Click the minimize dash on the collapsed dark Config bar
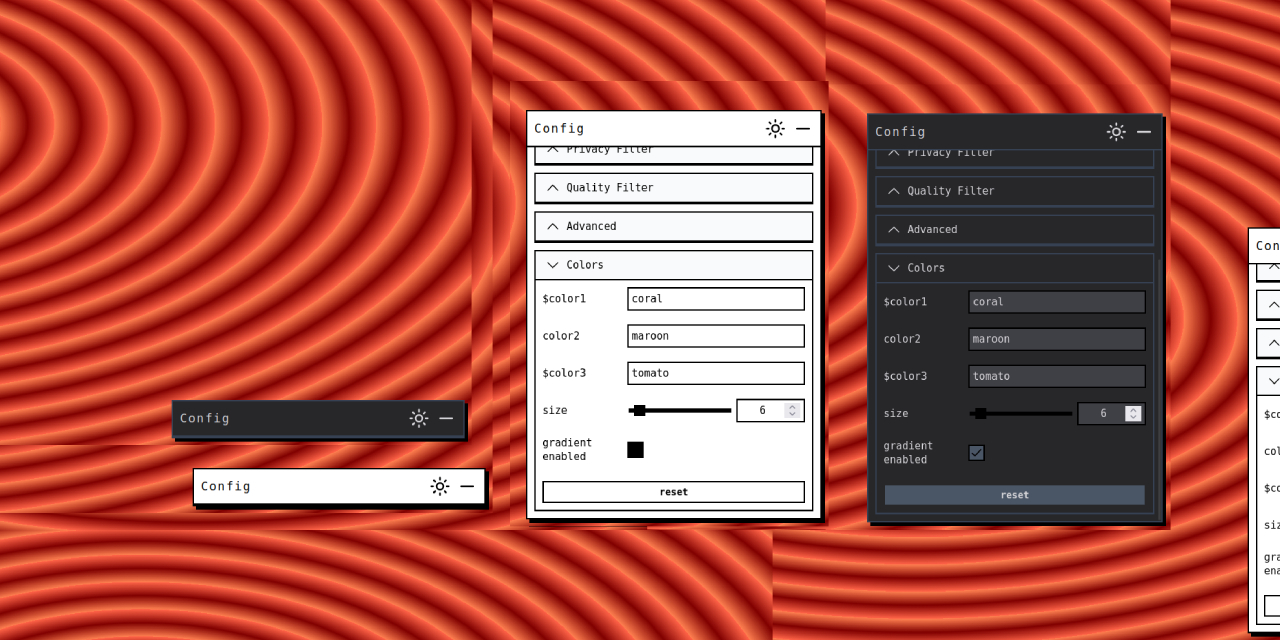The width and height of the screenshot is (1280, 640). tap(446, 418)
